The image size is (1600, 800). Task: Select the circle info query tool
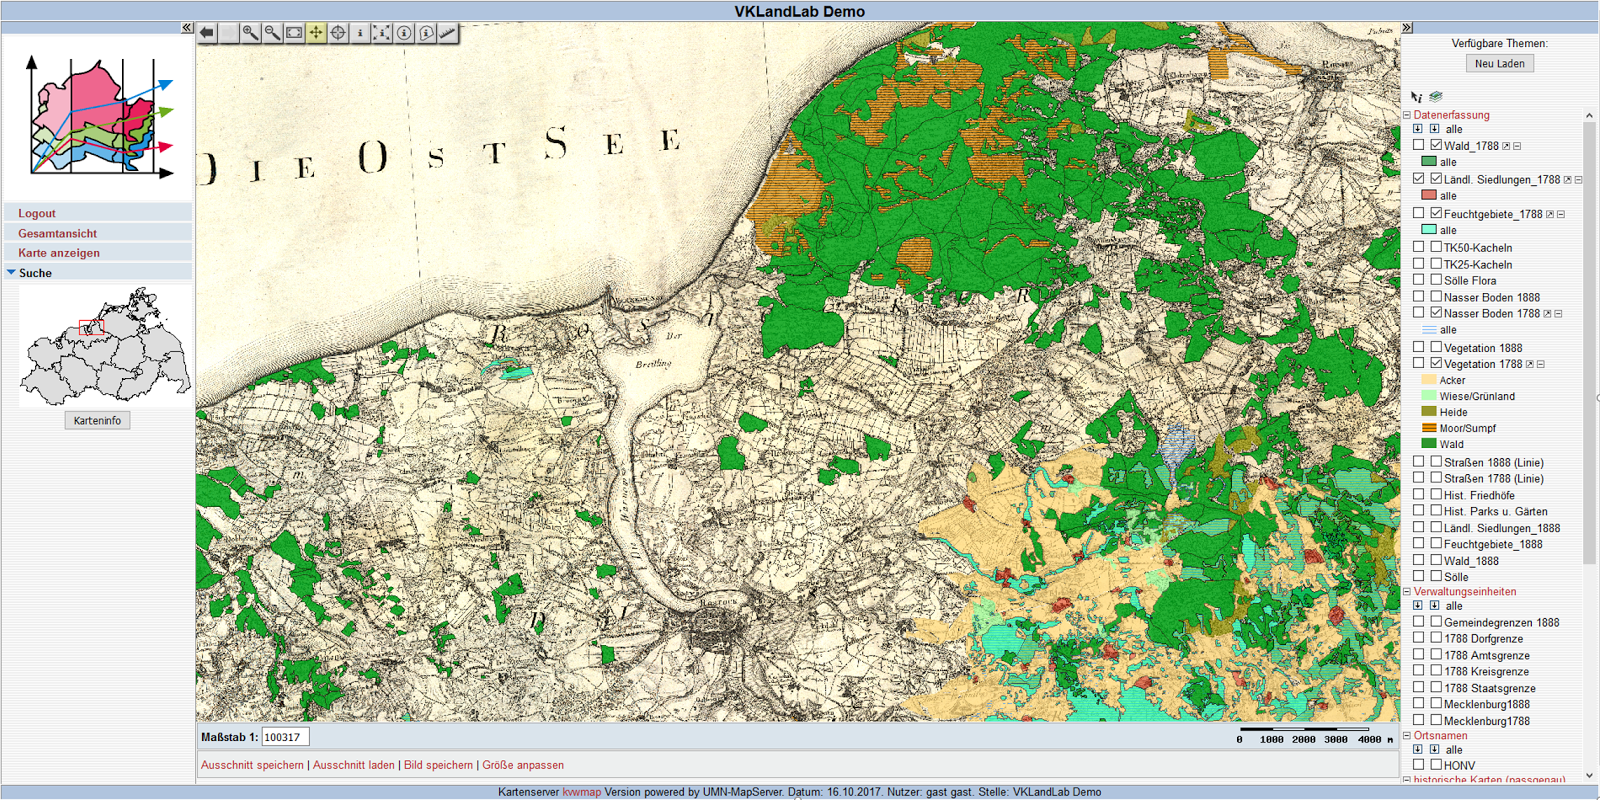(404, 33)
